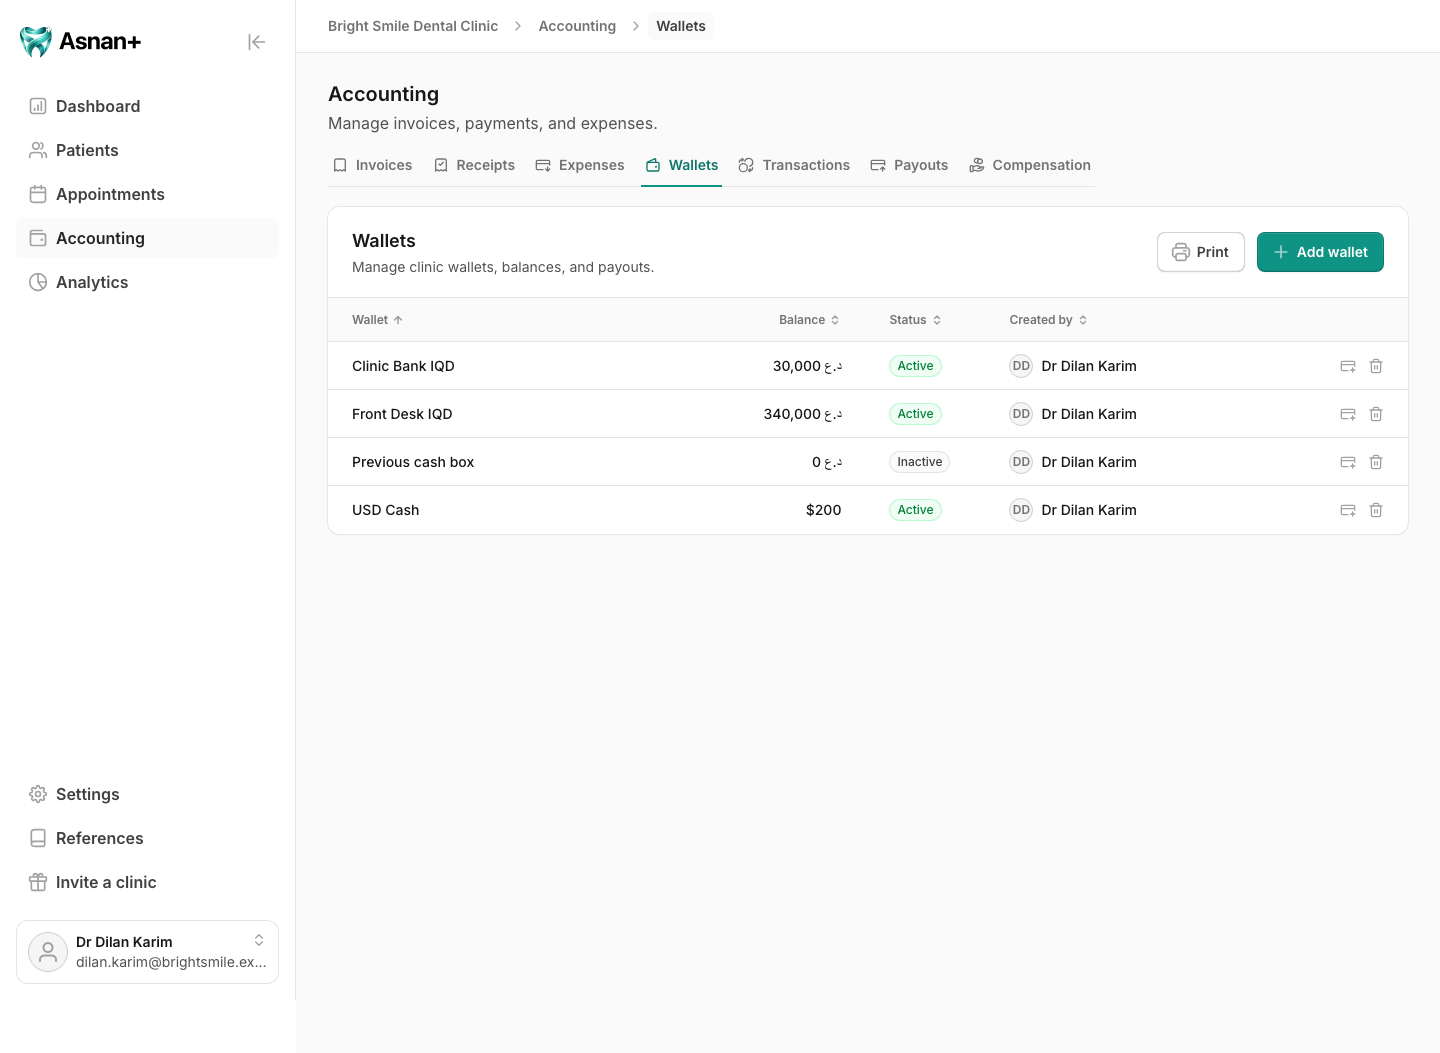Sort by the Status column header
Image resolution: width=1440 pixels, height=1053 pixels.
click(x=915, y=320)
